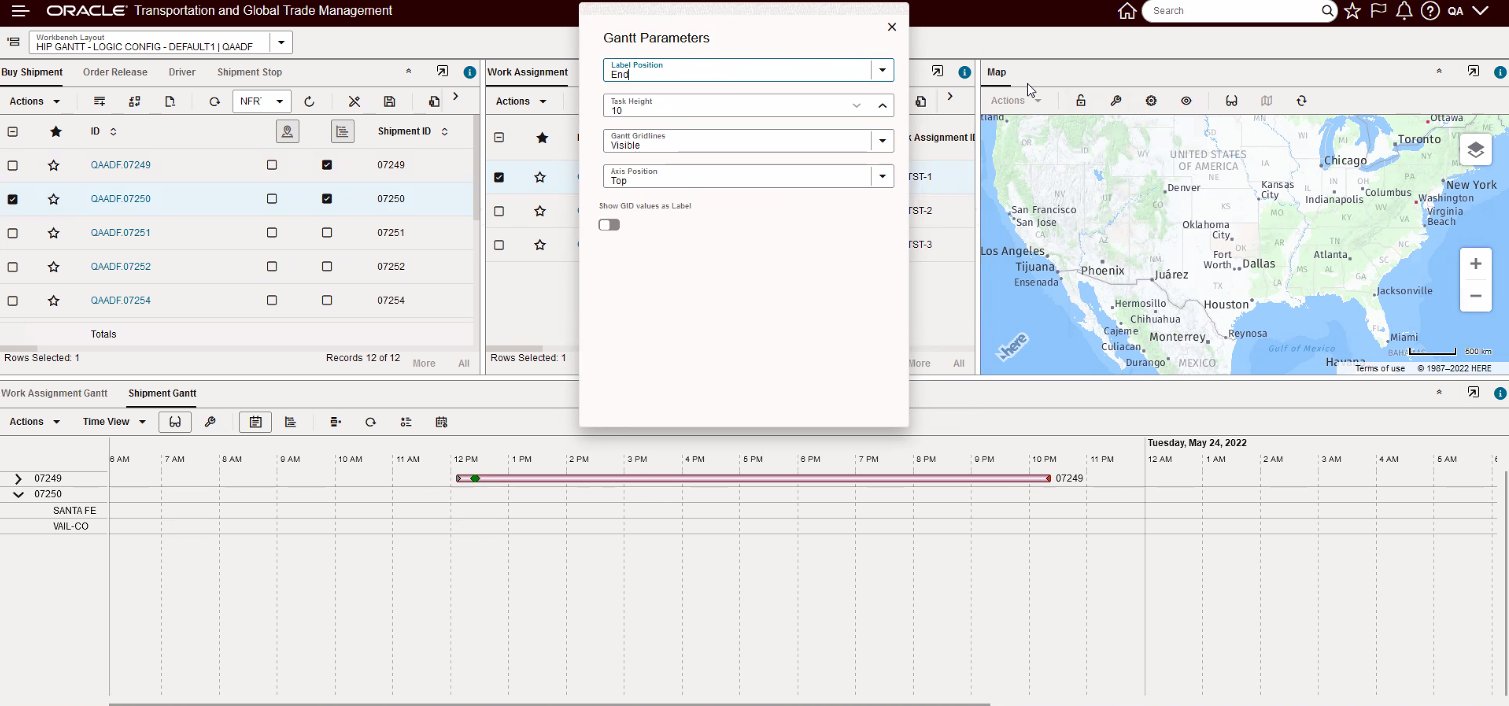Open the notifications bell icon
This screenshot has height=706, width=1509.
click(1404, 11)
